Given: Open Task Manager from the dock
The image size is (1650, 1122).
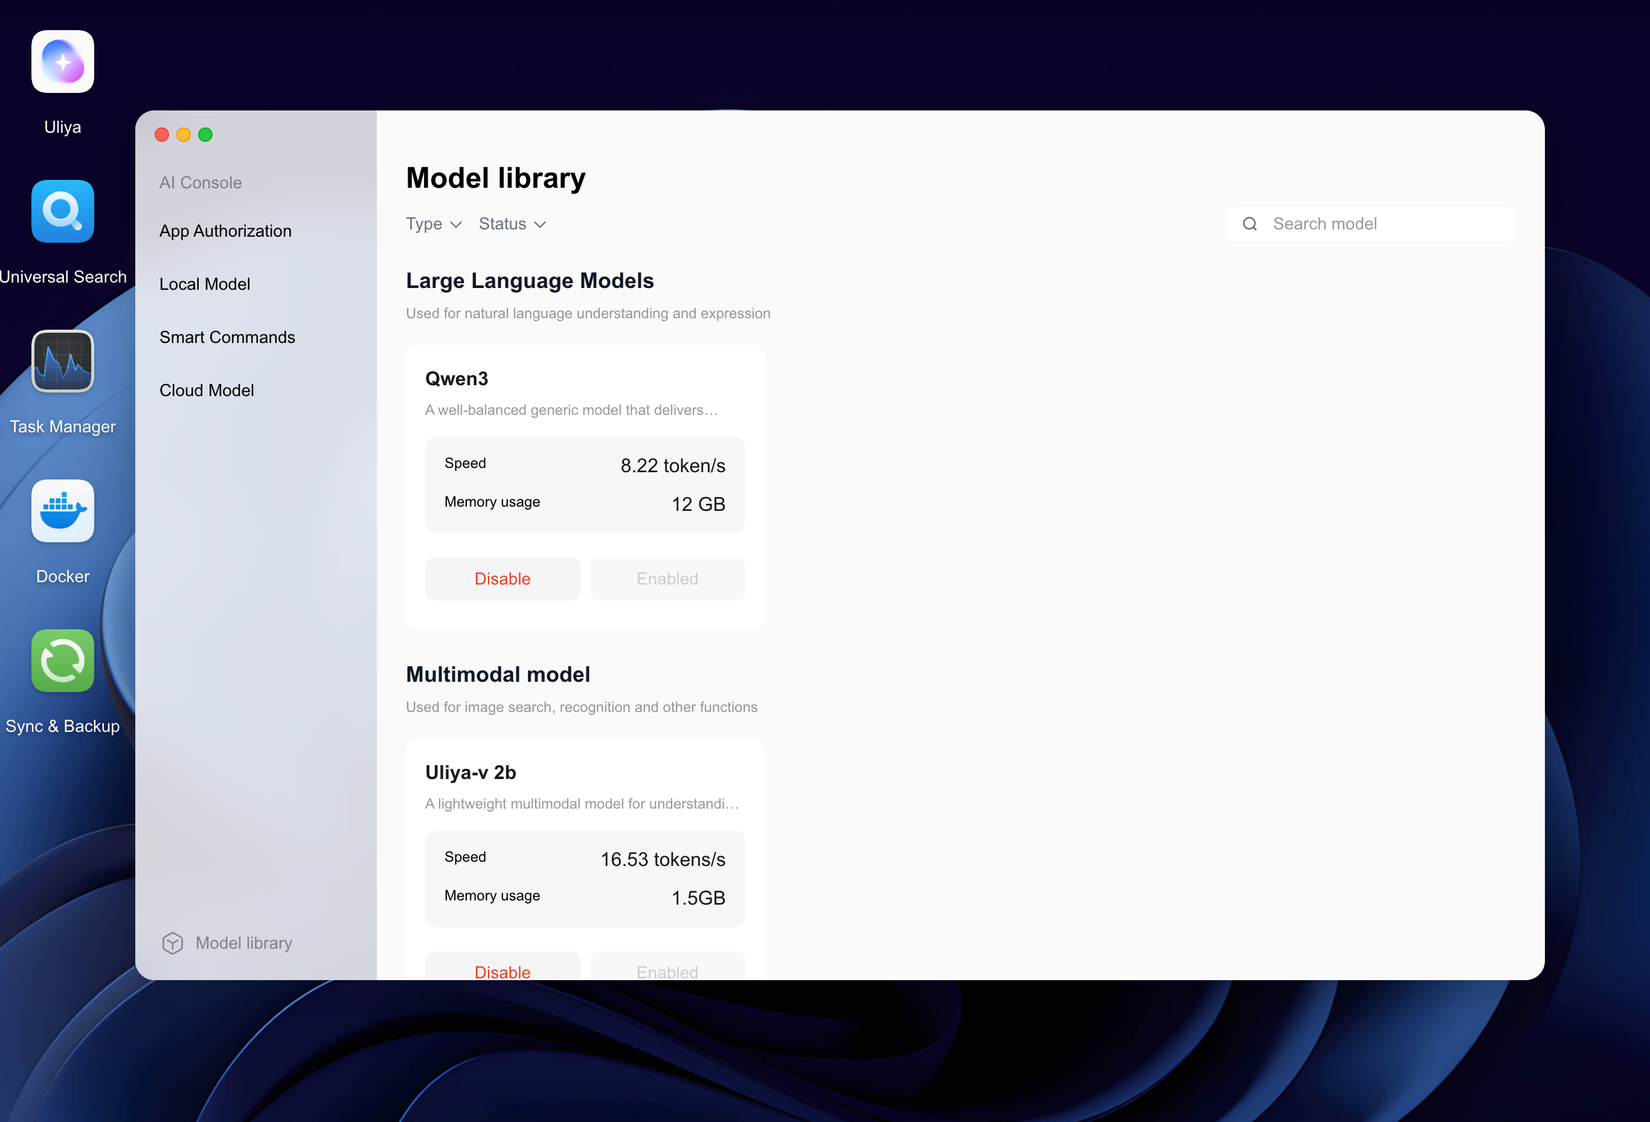Looking at the screenshot, I should tap(62, 361).
